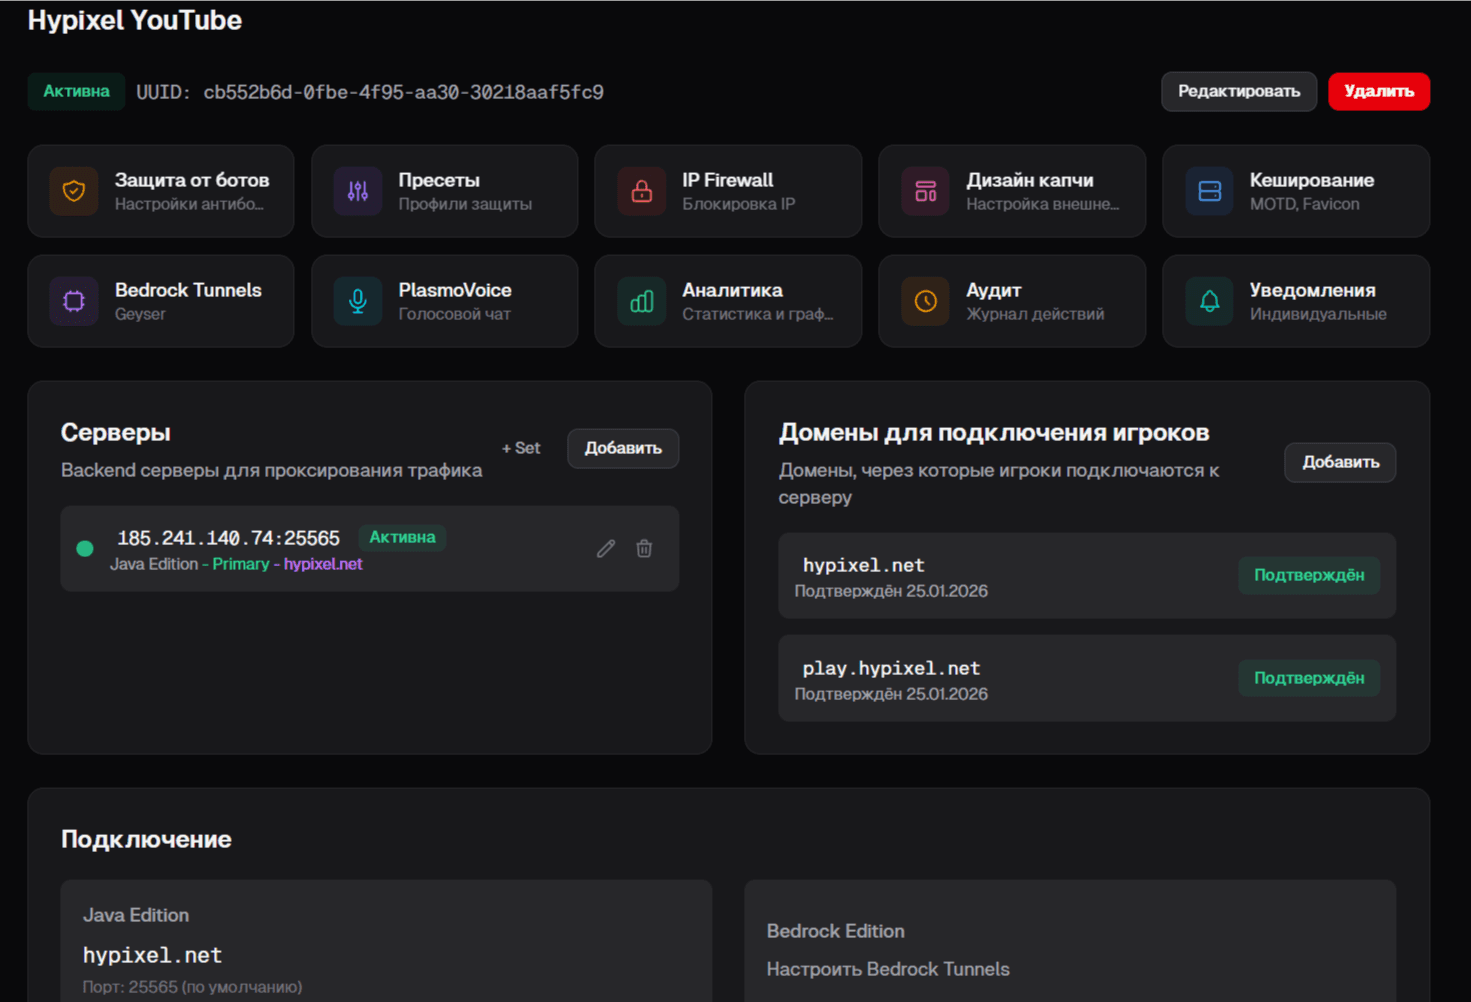Click the Backend серверы description text
Viewport: 1471px width, 1002px height.
[x=271, y=470]
